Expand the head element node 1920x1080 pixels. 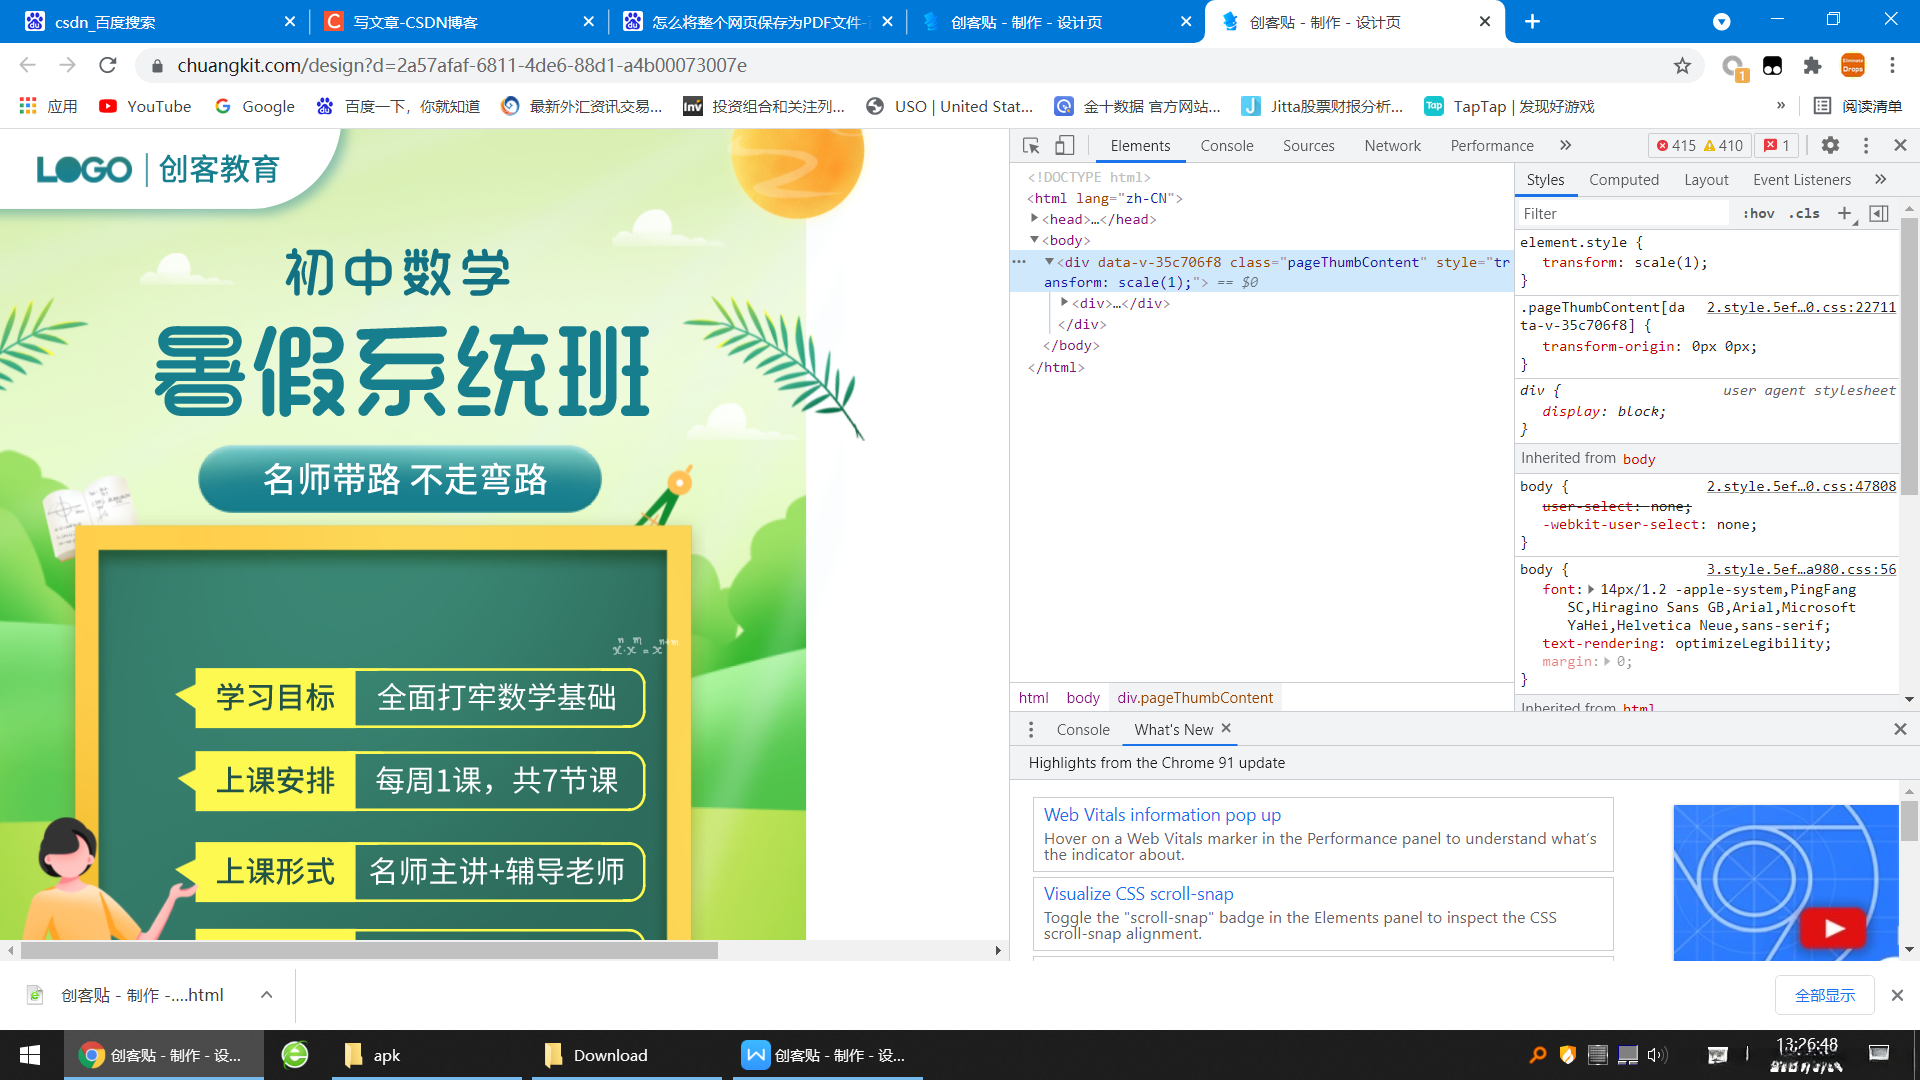pyautogui.click(x=1035, y=219)
